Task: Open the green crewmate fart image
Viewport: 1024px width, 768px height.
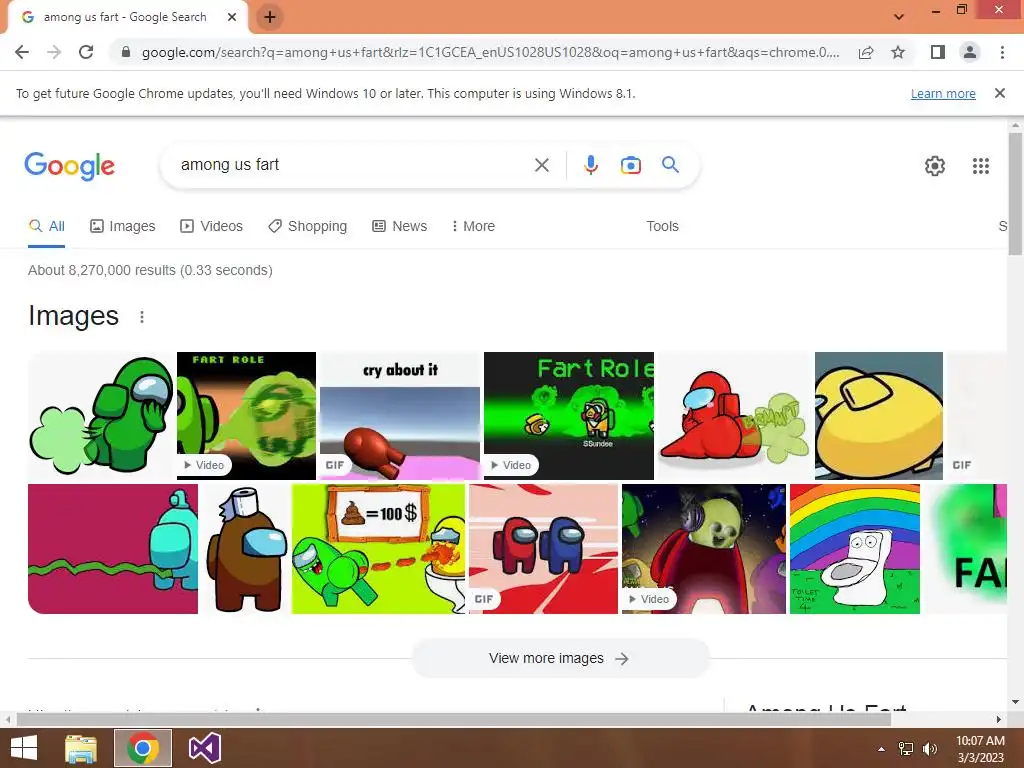Action: tap(101, 415)
